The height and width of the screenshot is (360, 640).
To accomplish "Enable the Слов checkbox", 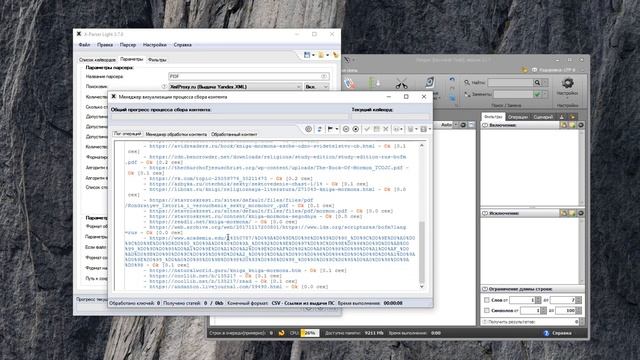I will click(487, 300).
